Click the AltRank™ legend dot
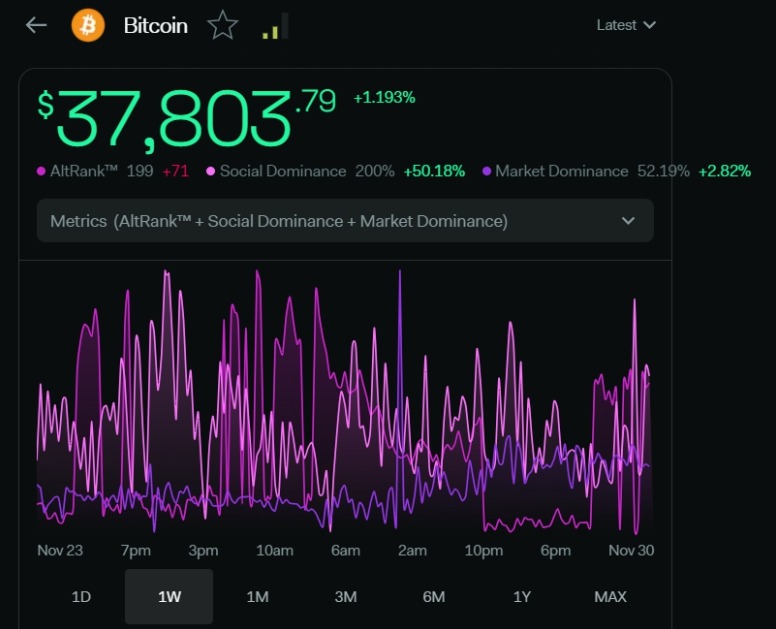Screen dimensions: 776x629 tap(41, 172)
